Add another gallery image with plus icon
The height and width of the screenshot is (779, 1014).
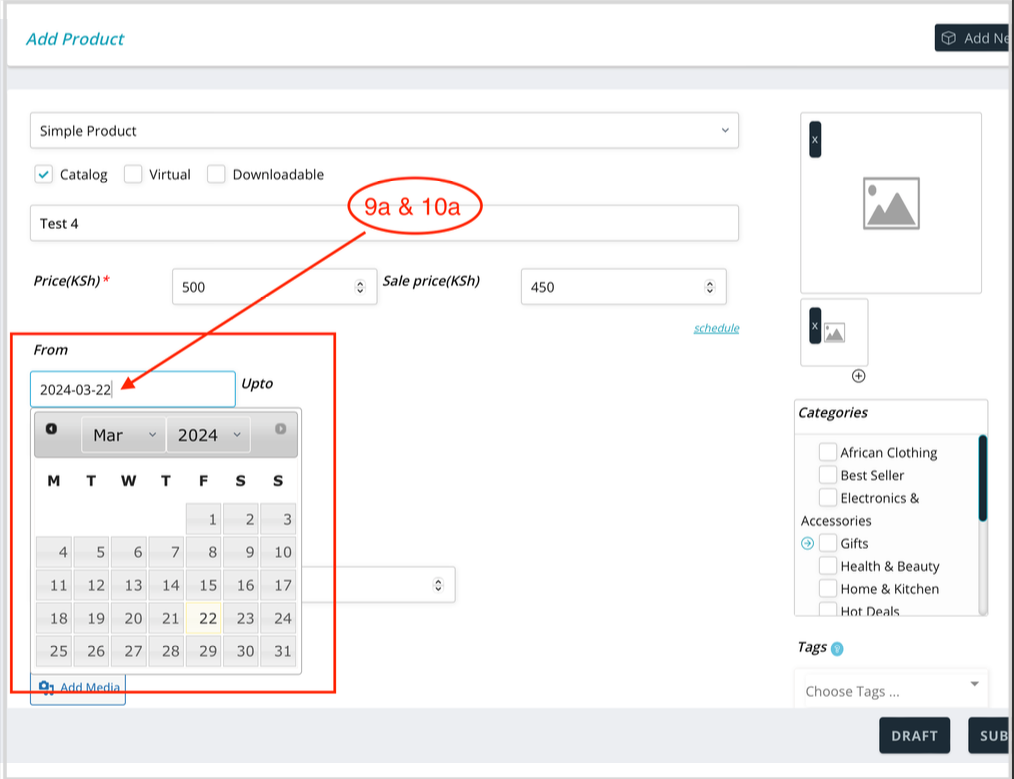[x=858, y=376]
